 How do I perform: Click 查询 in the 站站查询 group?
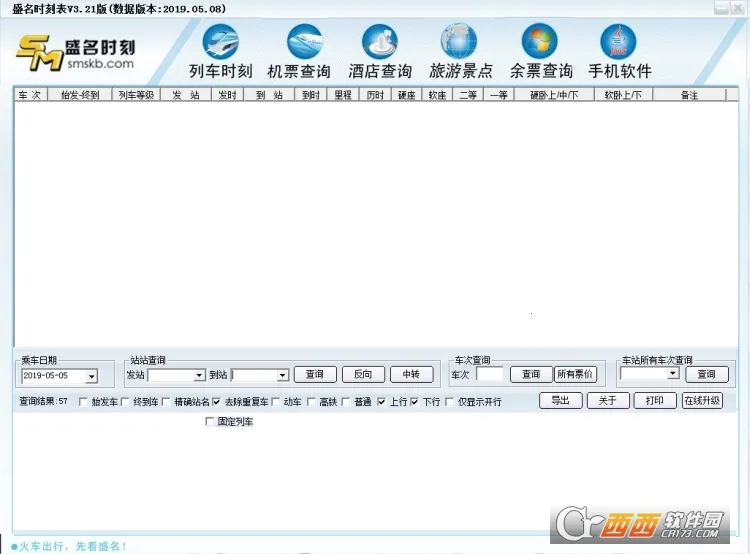[315, 374]
